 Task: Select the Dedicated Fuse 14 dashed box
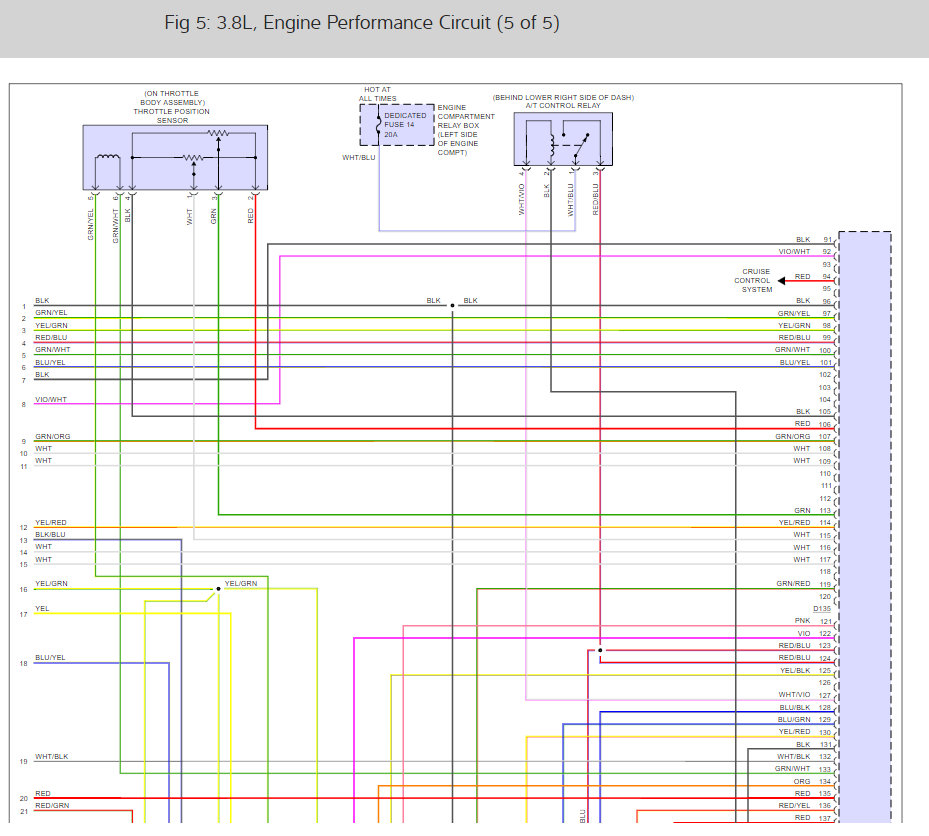397,124
